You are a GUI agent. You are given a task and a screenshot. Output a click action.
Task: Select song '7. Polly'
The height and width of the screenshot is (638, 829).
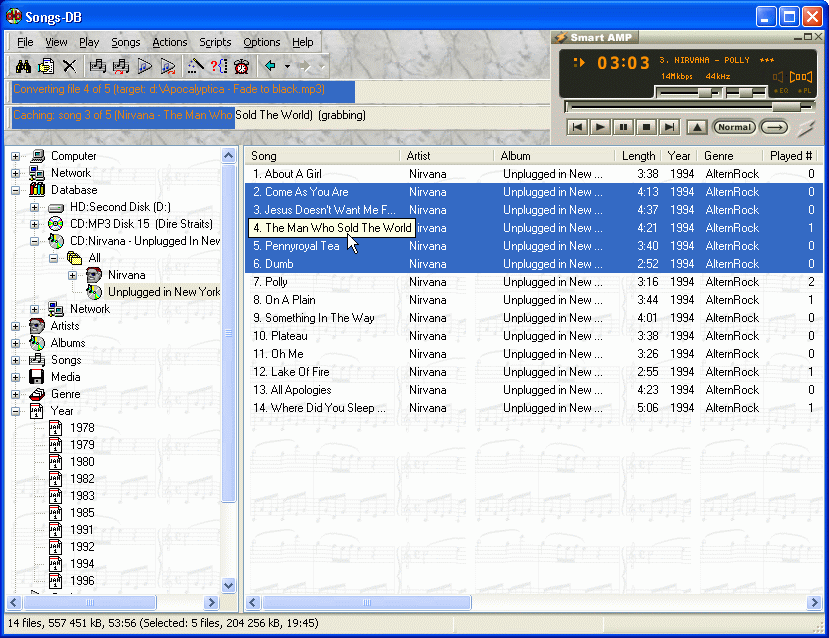coord(533,282)
